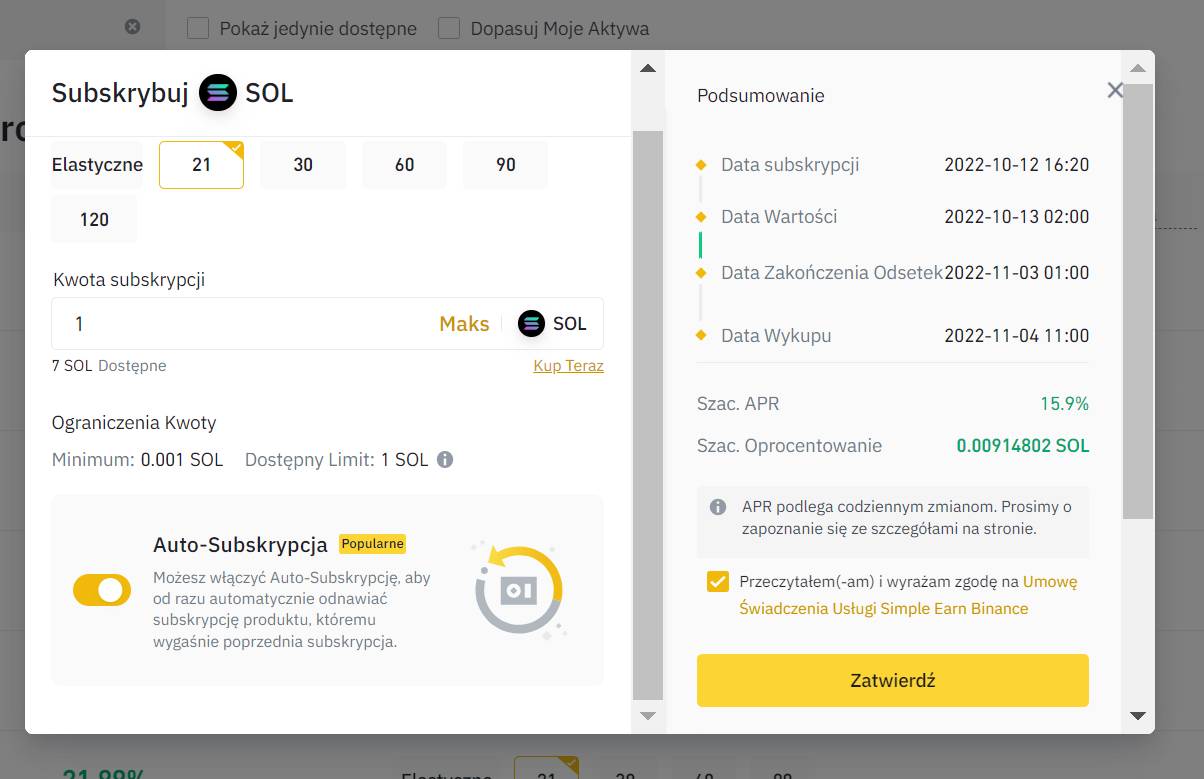Click the Data Wykupu label
The image size is (1204, 779).
[776, 336]
